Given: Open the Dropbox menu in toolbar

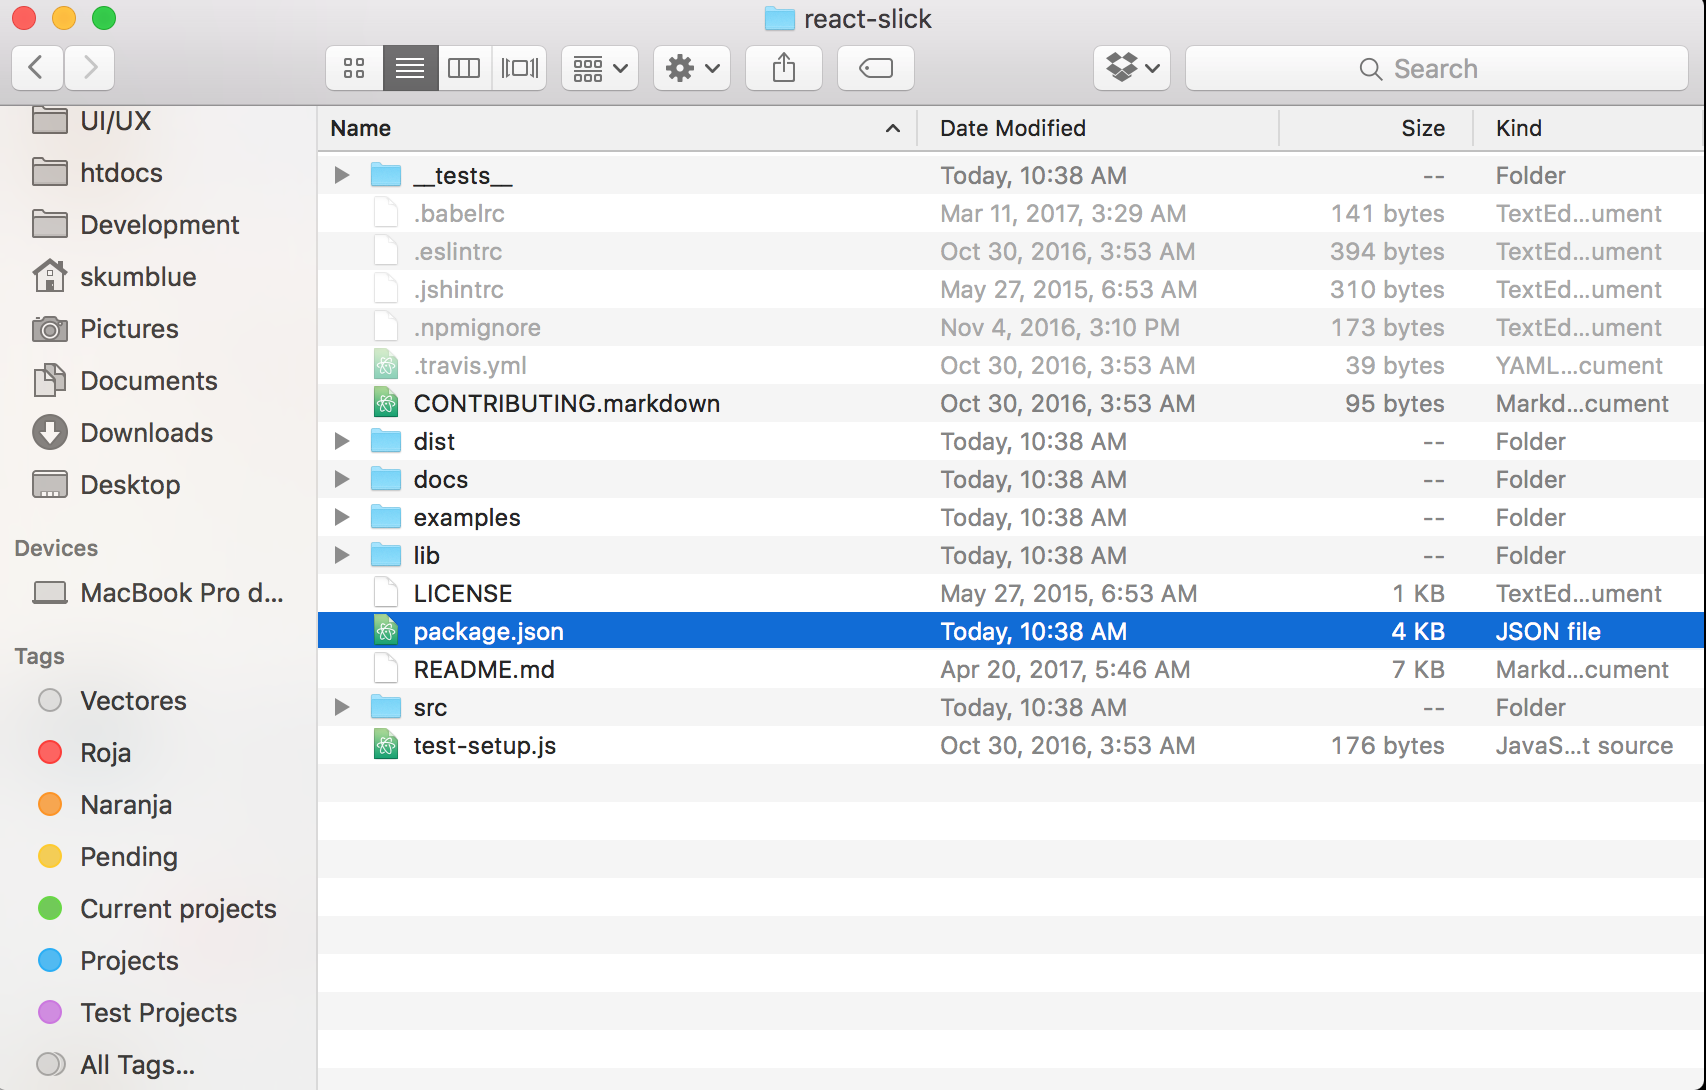Looking at the screenshot, I should point(1131,68).
